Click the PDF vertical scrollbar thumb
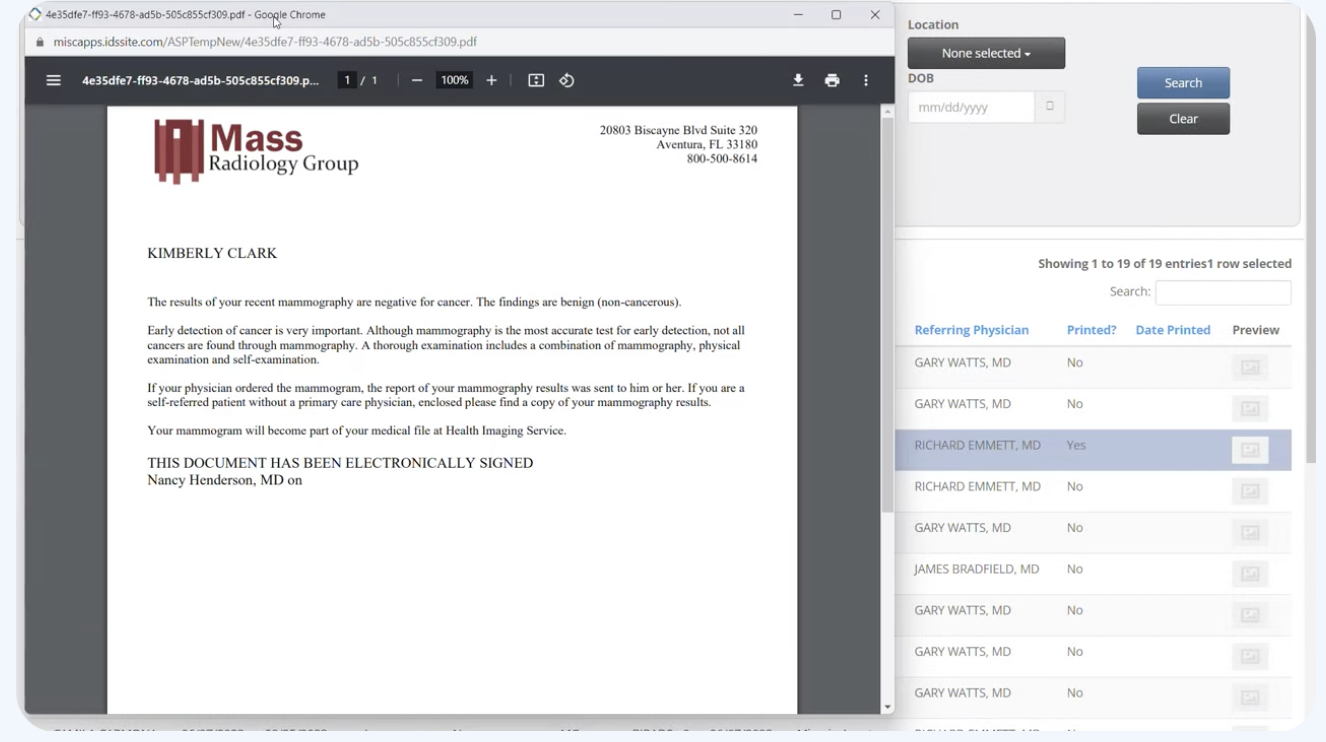Viewport: 1326px width, 742px height. coord(887,314)
